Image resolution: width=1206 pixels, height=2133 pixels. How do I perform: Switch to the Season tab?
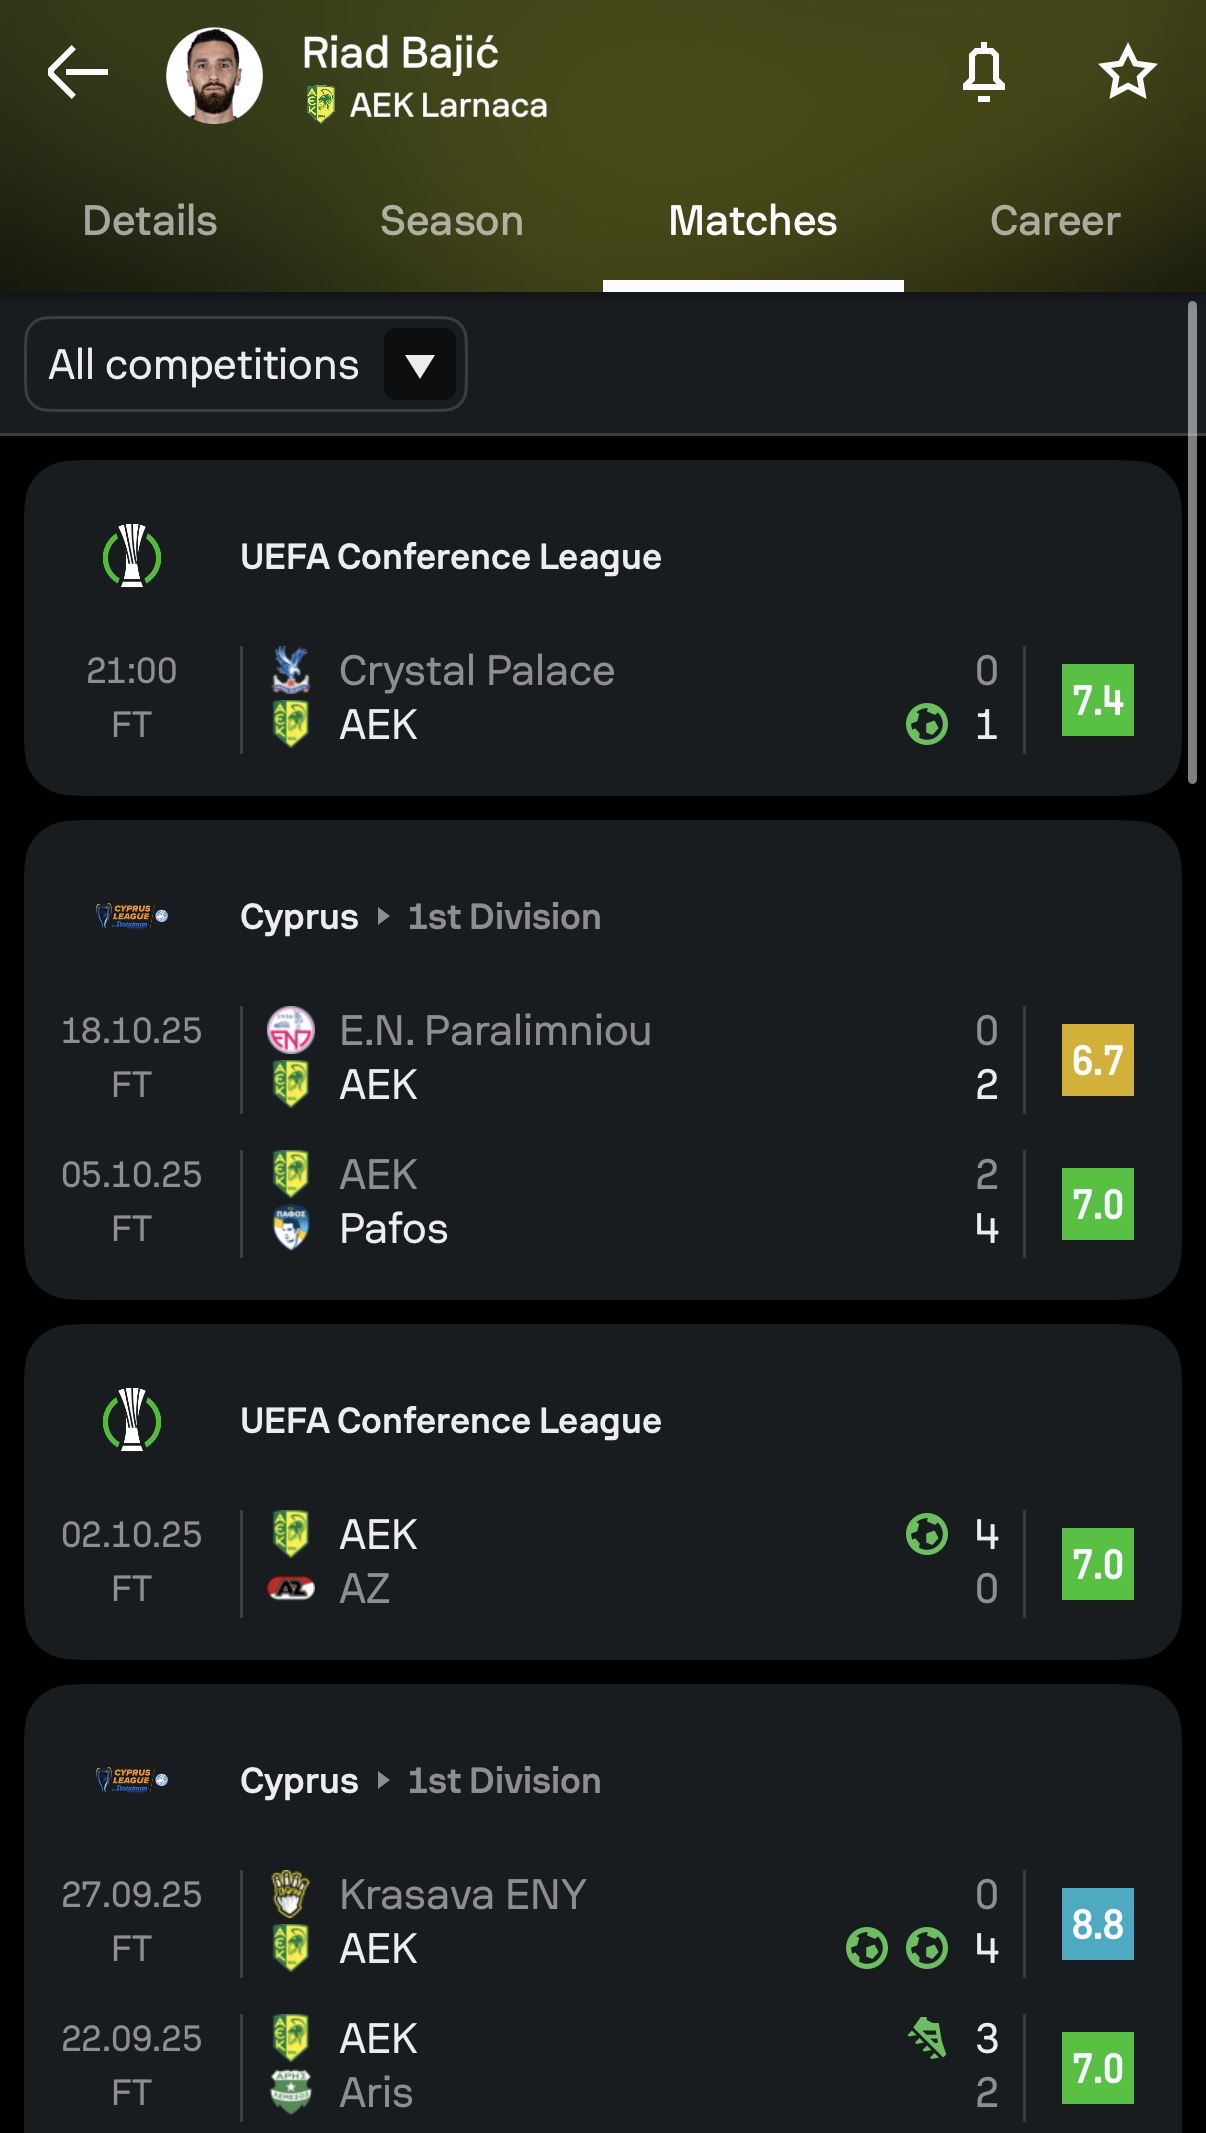click(x=451, y=221)
